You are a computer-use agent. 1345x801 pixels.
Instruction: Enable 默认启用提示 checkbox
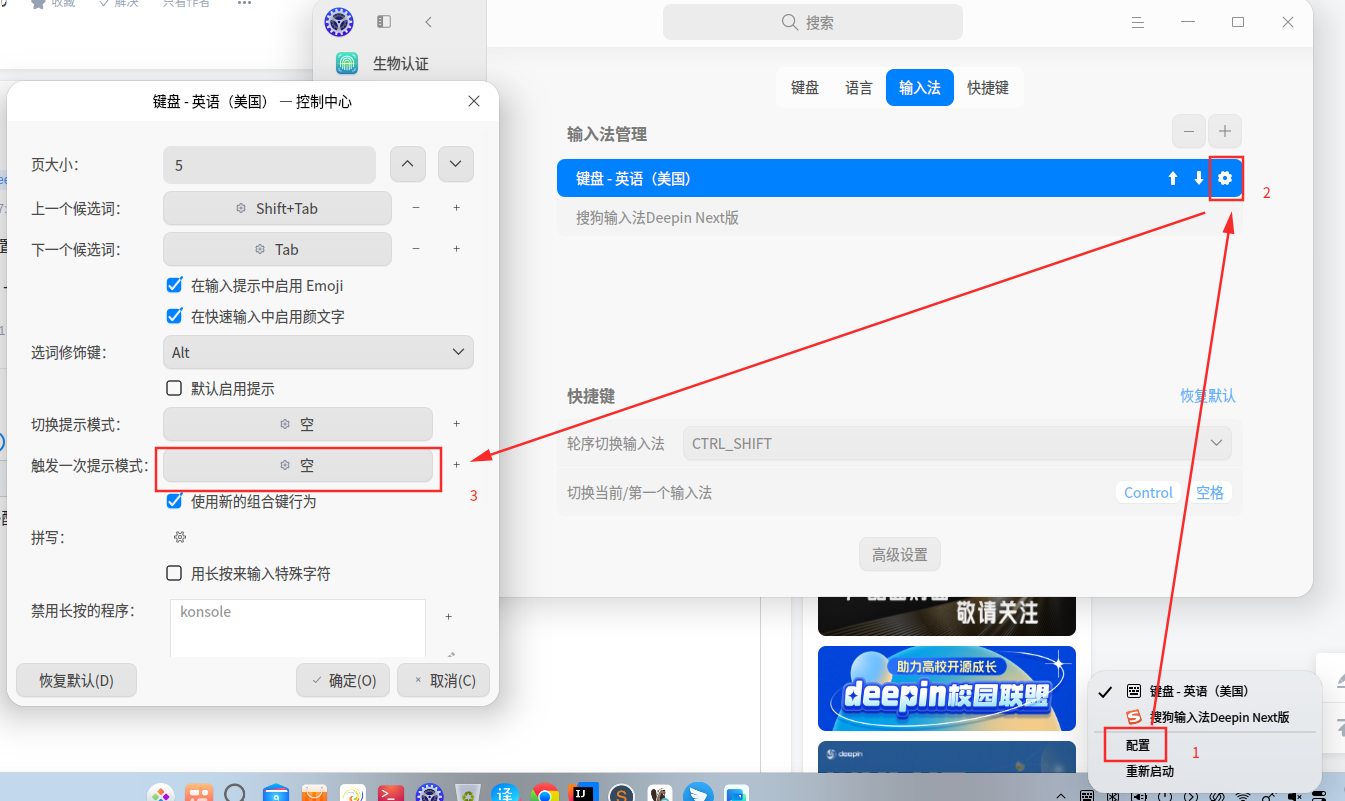click(x=174, y=388)
